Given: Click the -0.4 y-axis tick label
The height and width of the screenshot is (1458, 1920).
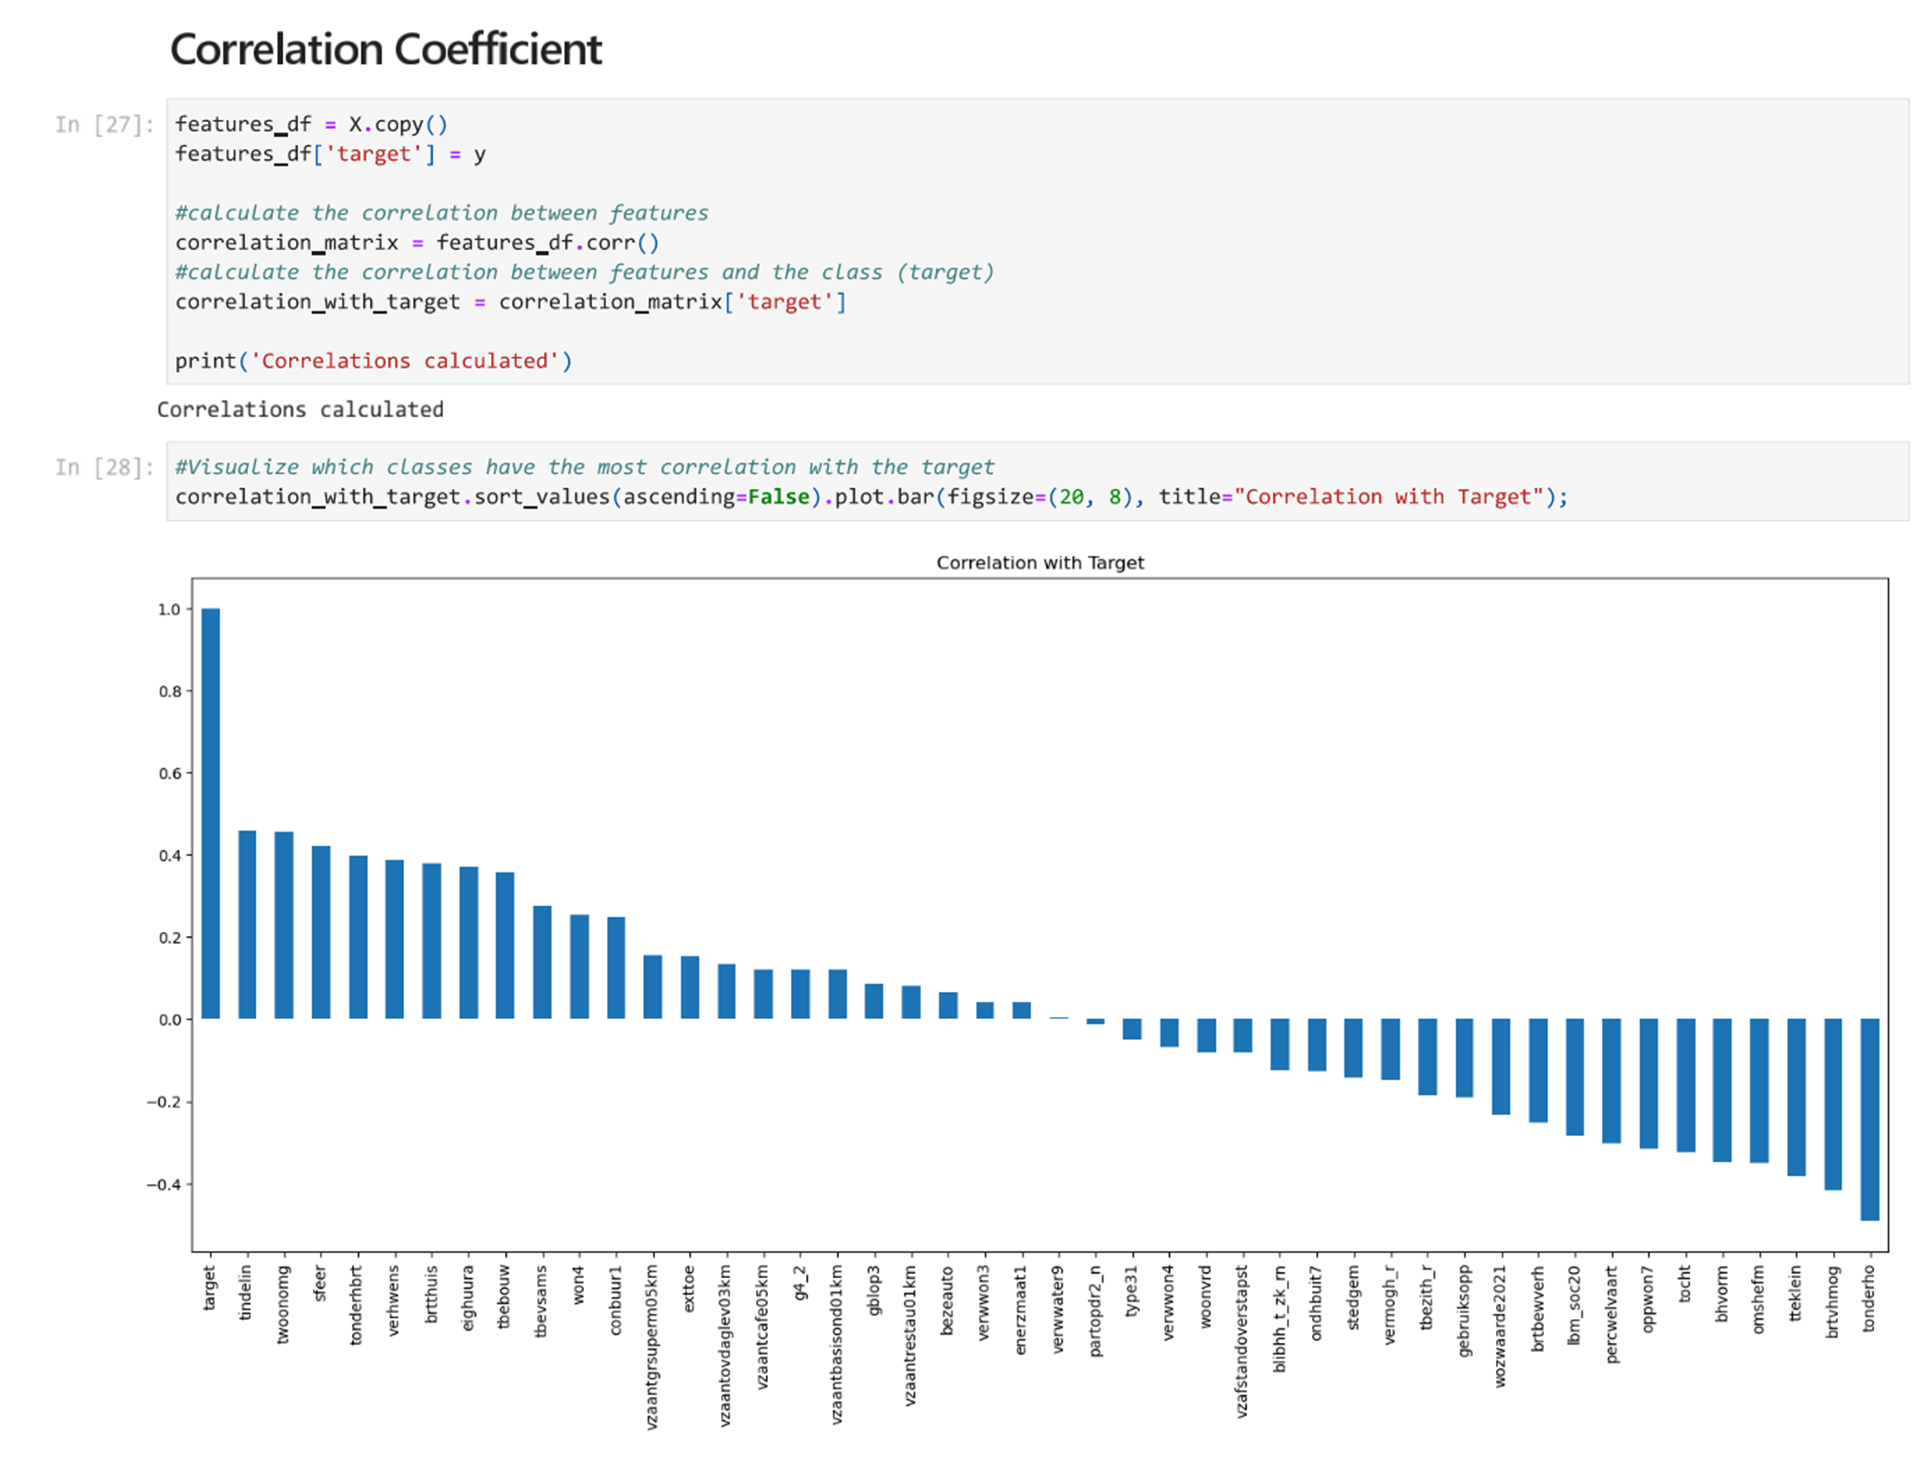Looking at the screenshot, I should [x=165, y=1185].
